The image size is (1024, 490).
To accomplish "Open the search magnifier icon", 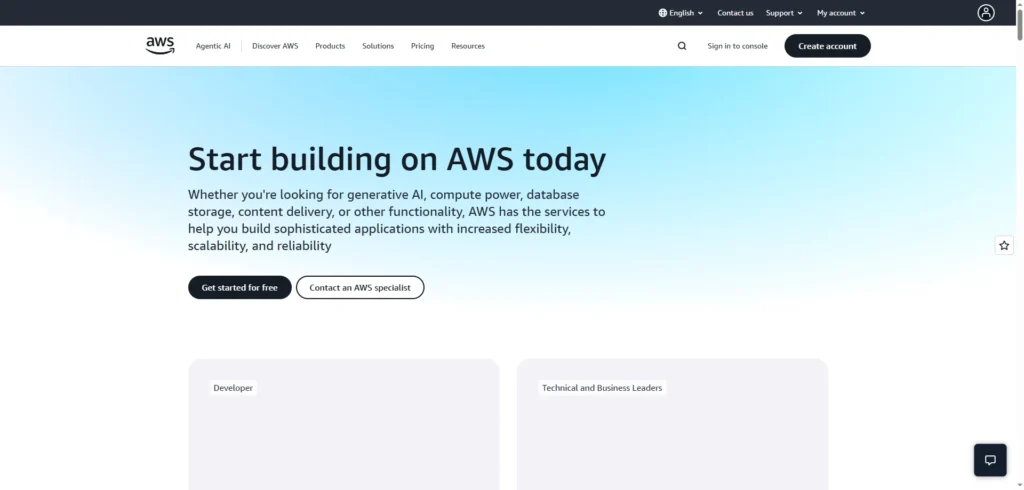I will 682,46.
